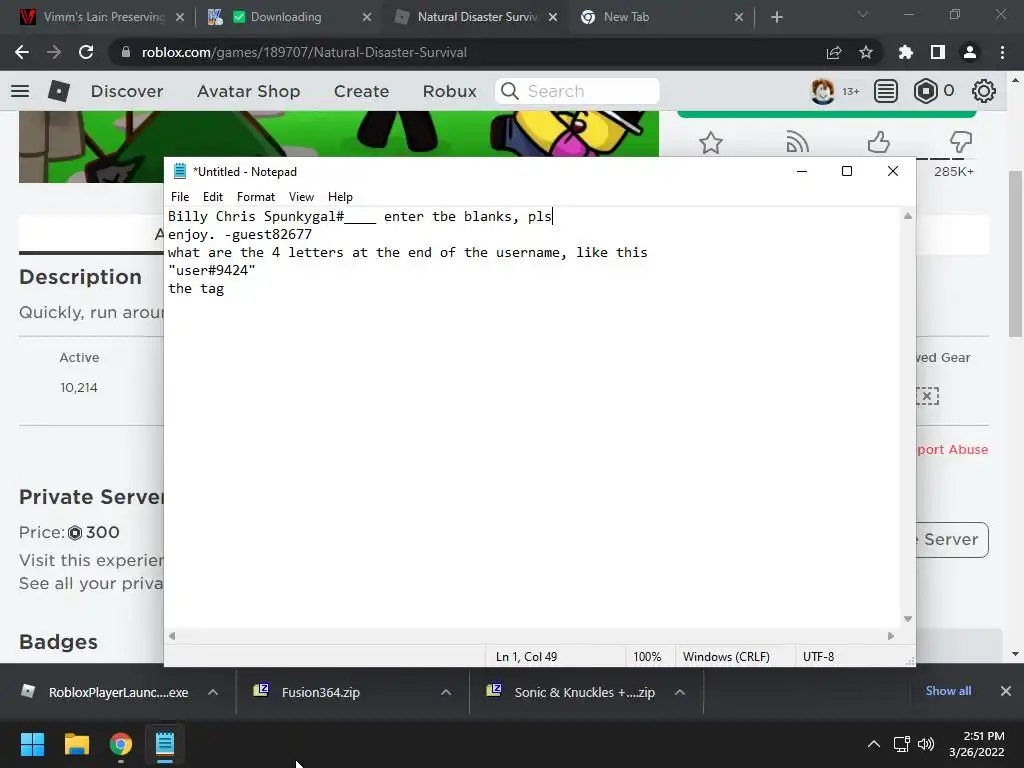Open Chrome profile icon
Screen dimensions: 1024x768
click(970, 52)
